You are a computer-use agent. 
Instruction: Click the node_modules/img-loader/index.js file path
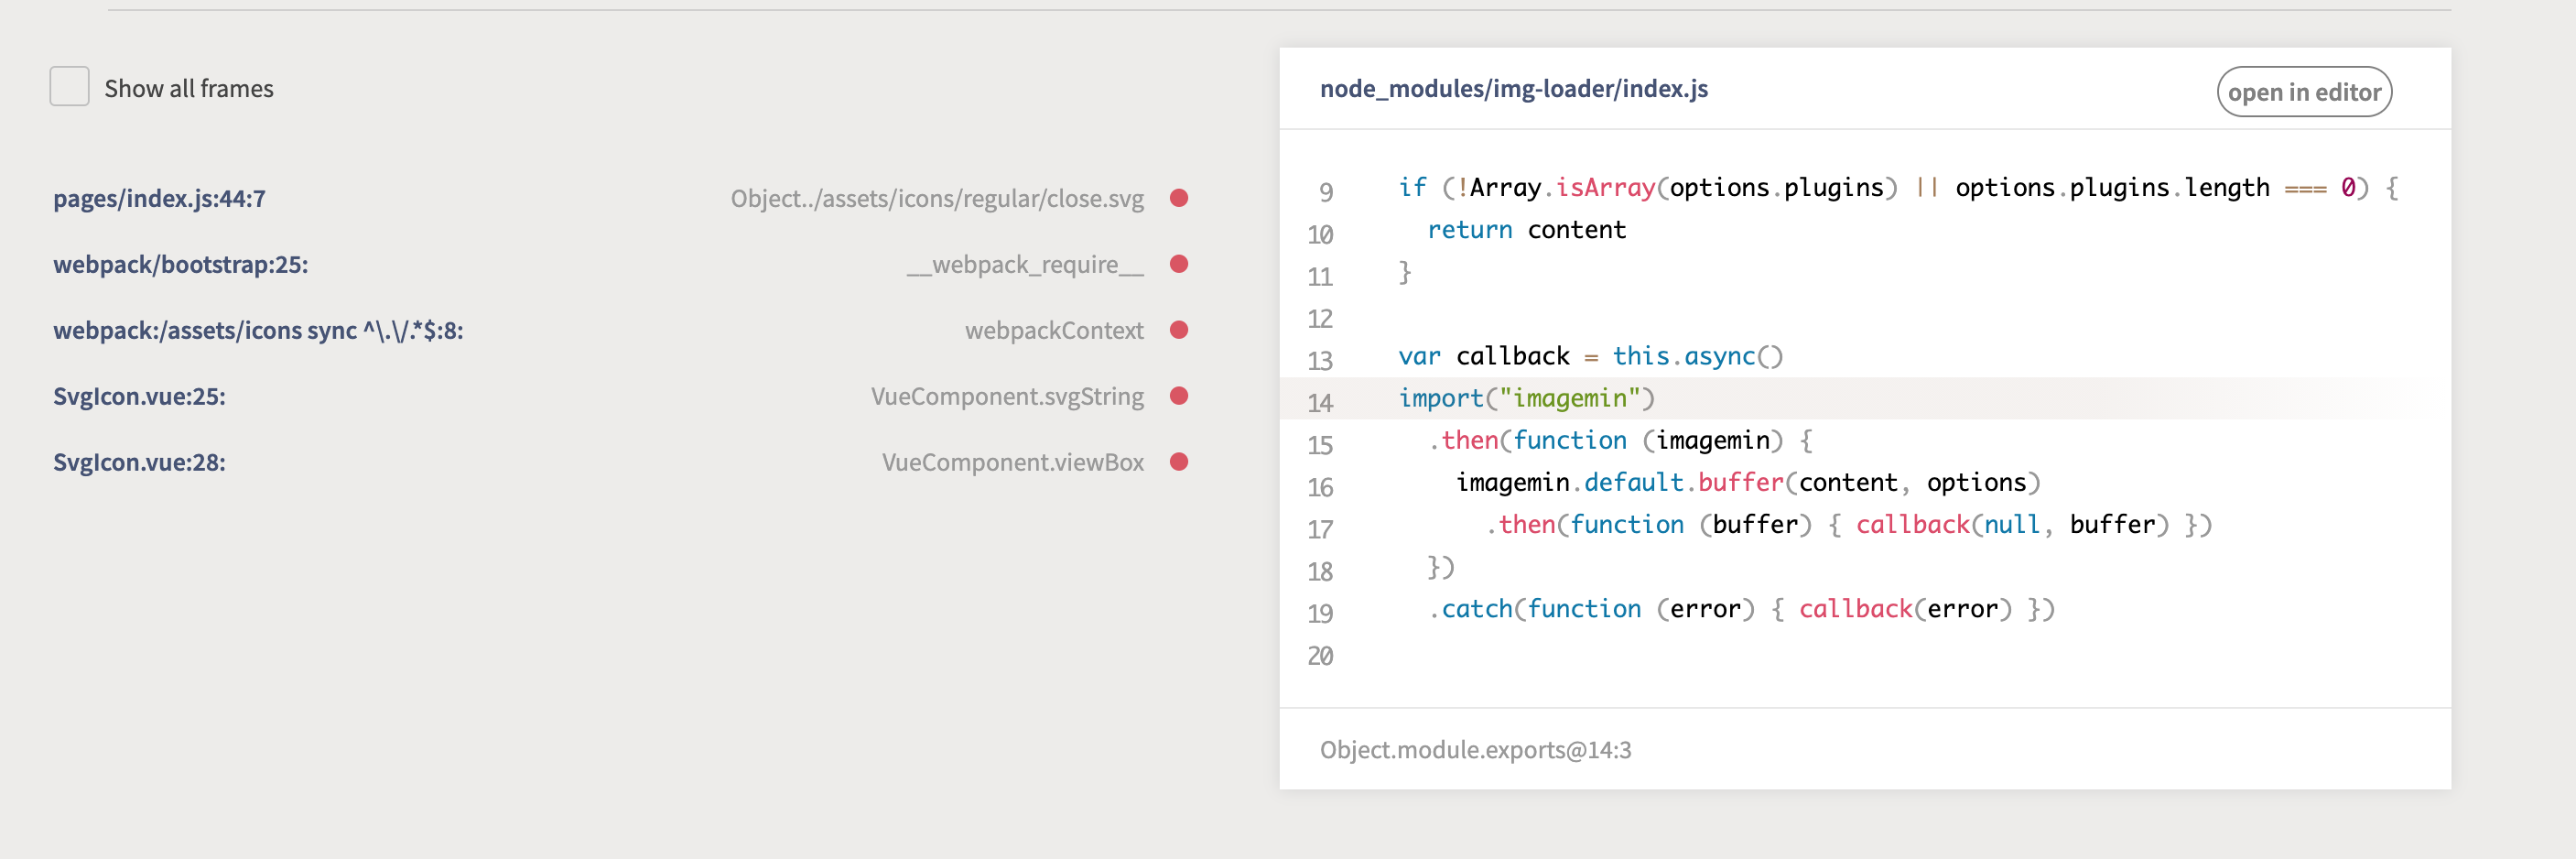tap(1514, 89)
